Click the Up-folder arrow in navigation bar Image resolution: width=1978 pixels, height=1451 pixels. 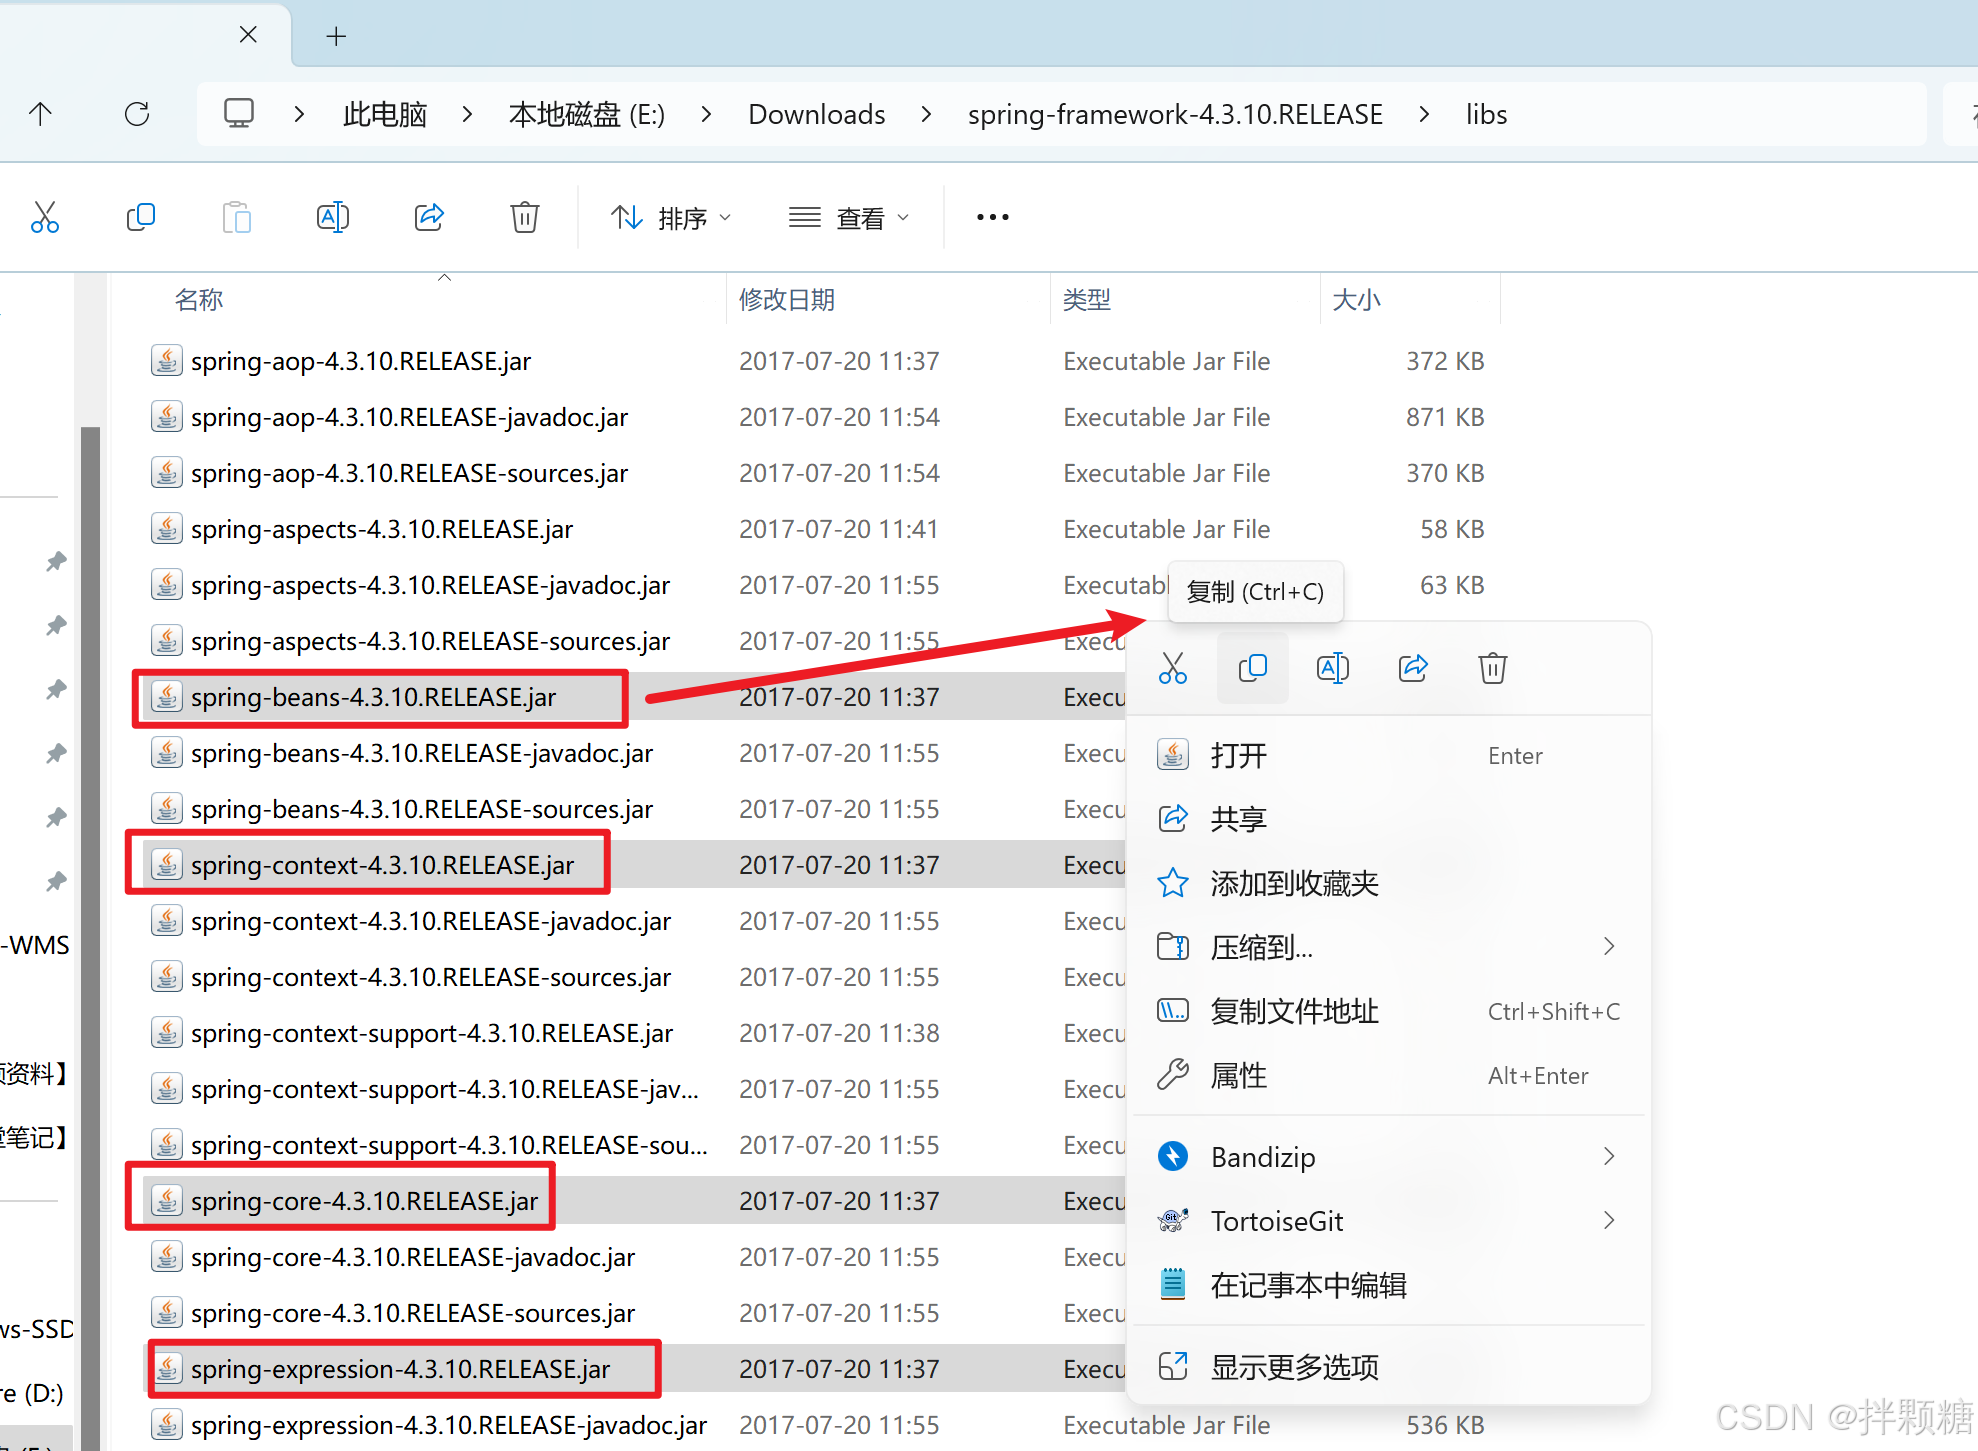click(40, 114)
